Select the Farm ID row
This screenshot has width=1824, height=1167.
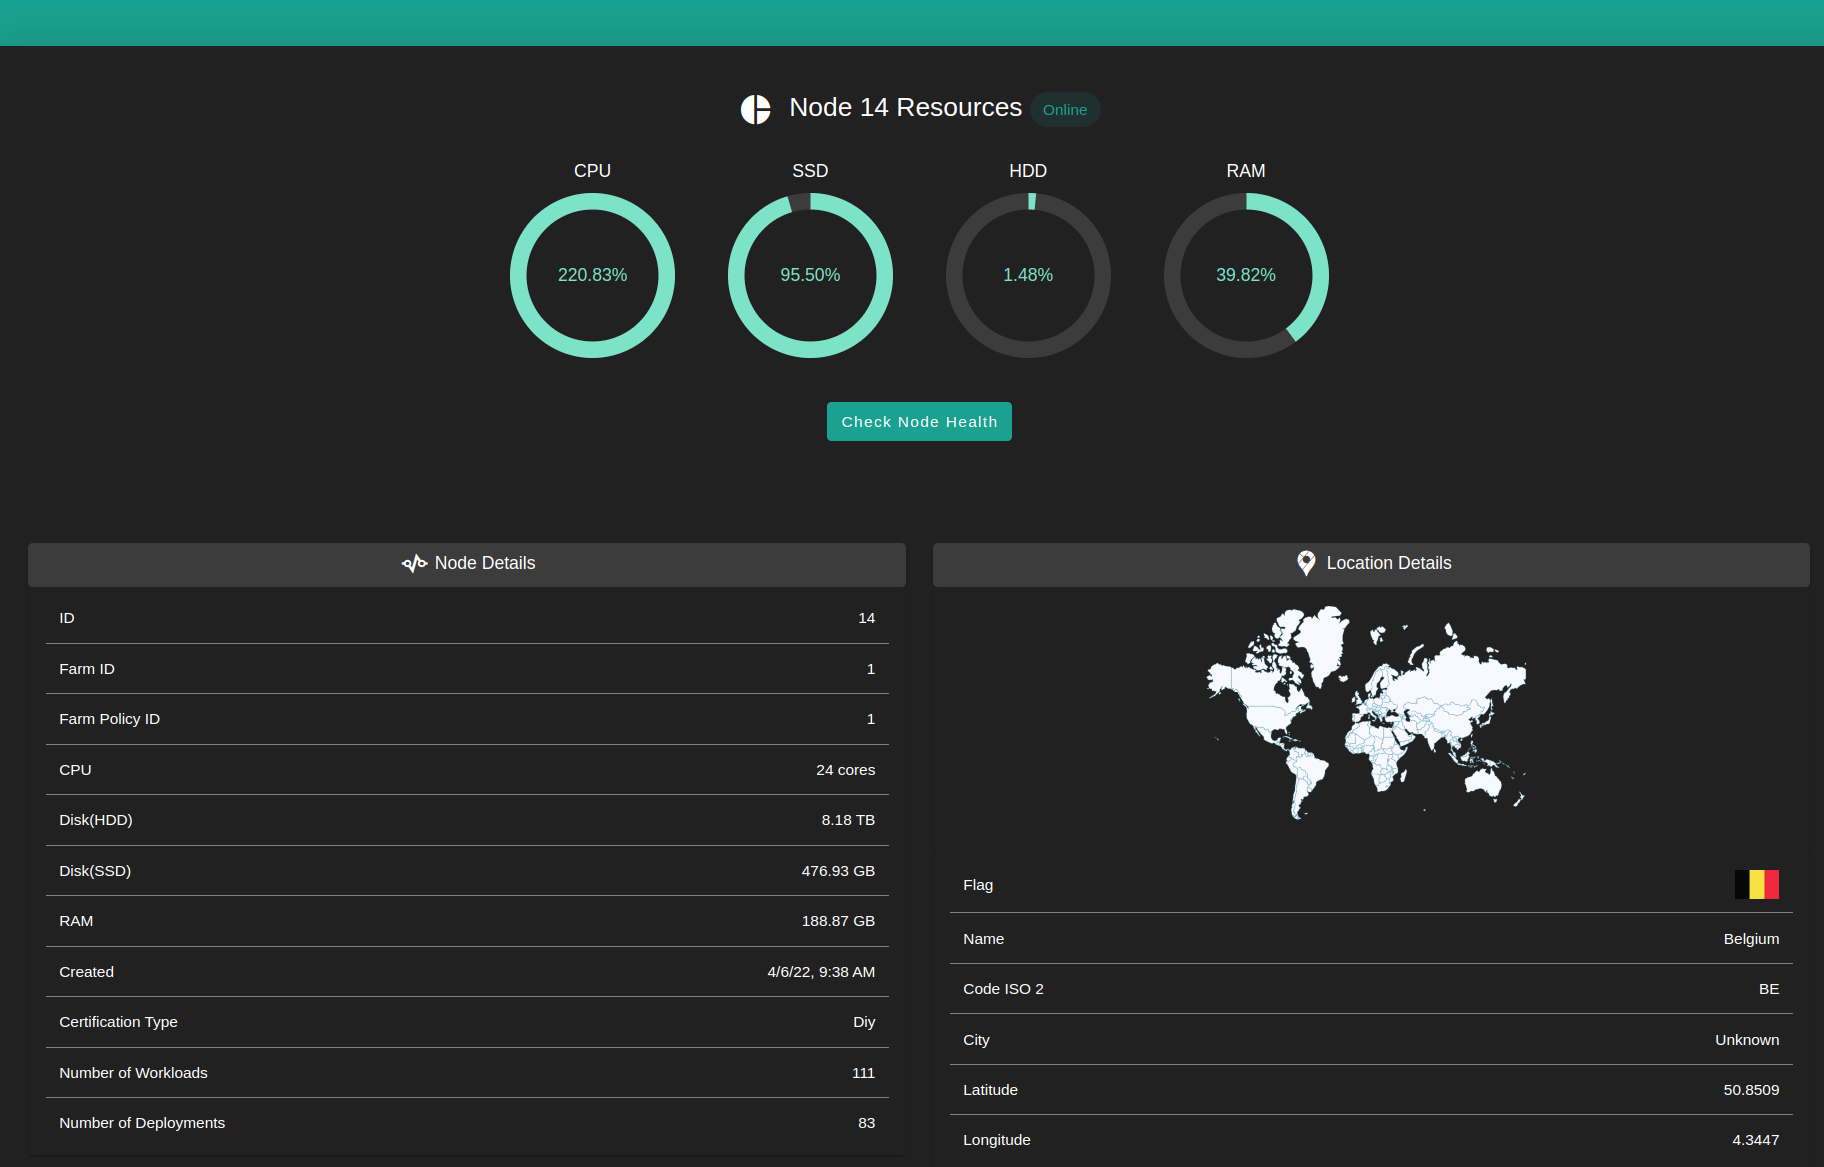[x=467, y=669]
